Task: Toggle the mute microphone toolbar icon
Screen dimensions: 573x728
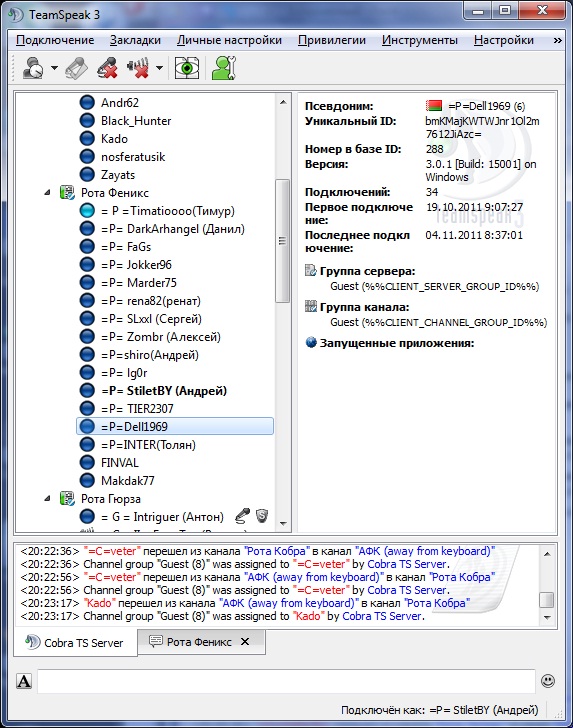Action: tap(107, 68)
